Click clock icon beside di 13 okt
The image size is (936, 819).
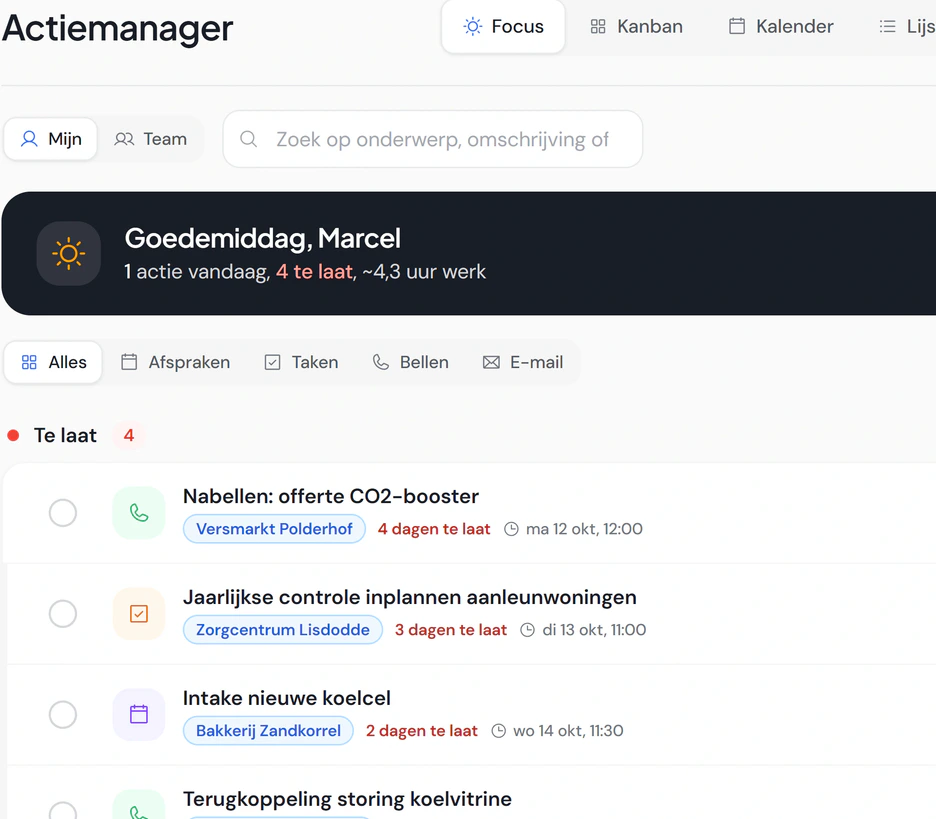pos(528,630)
